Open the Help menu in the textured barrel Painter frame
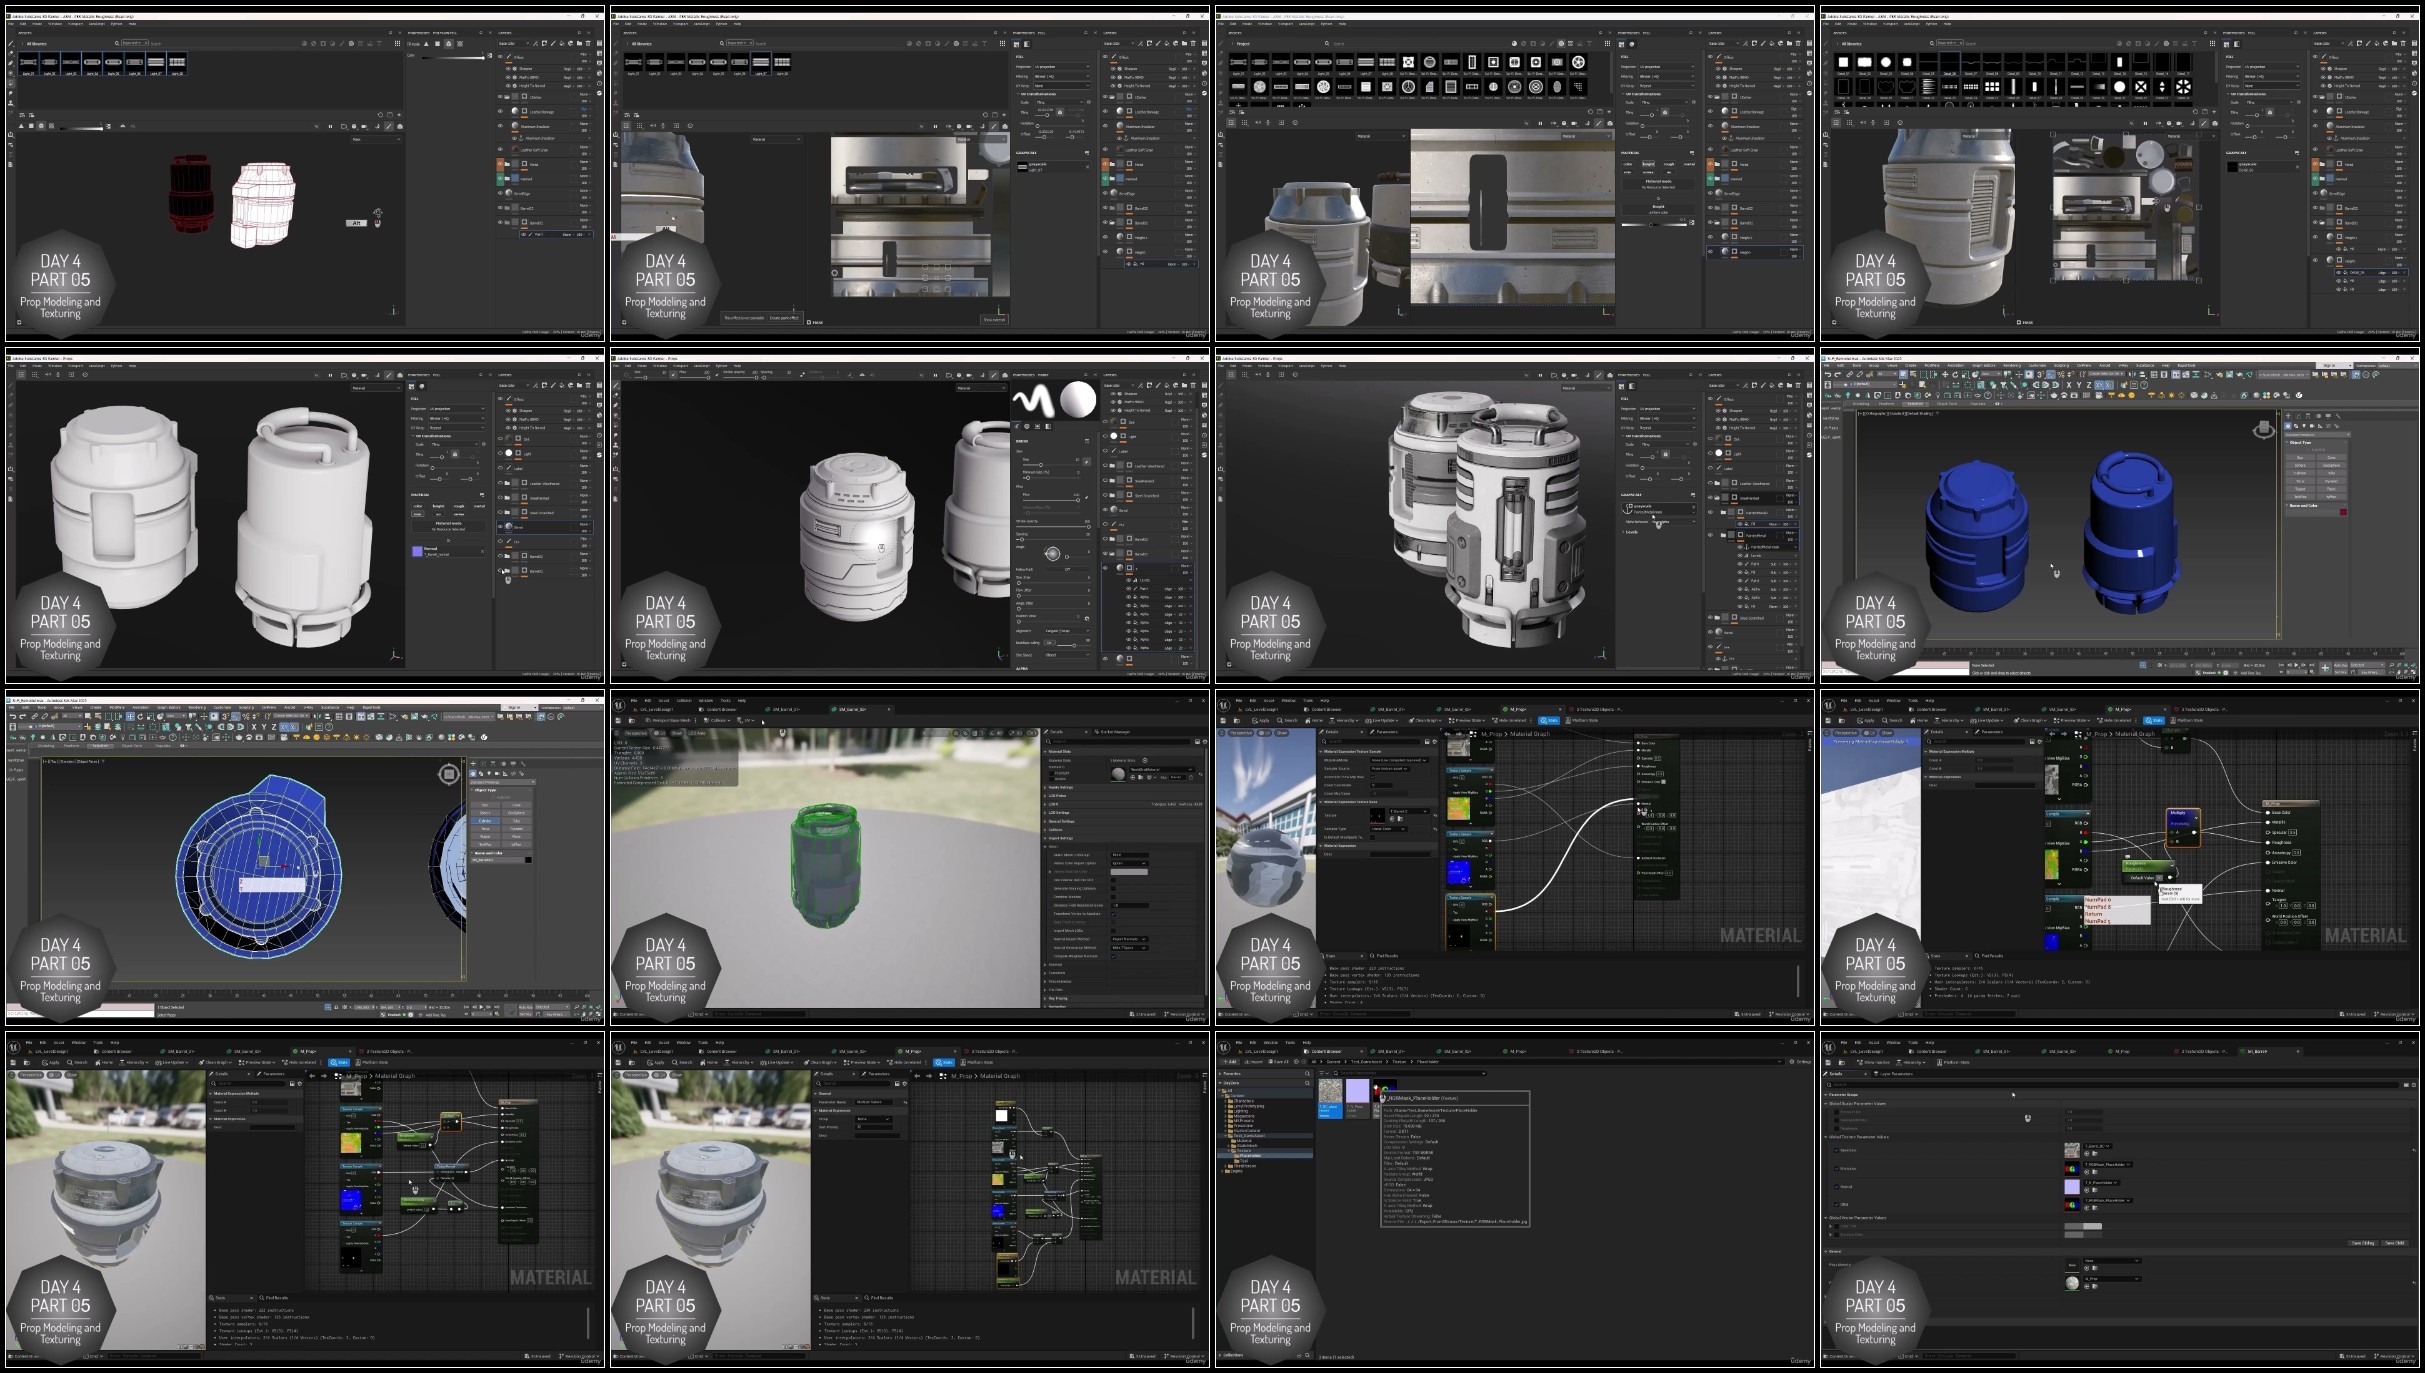The image size is (2425, 1373). click(x=1342, y=366)
